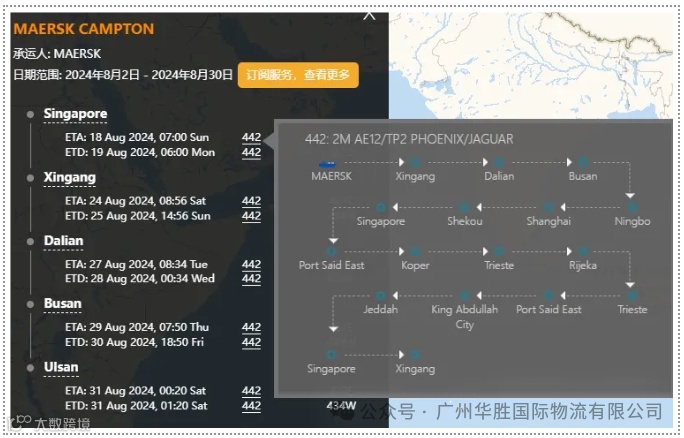Open the Xingang port link in schedule
This screenshot has width=684, height=438.
pos(69,178)
